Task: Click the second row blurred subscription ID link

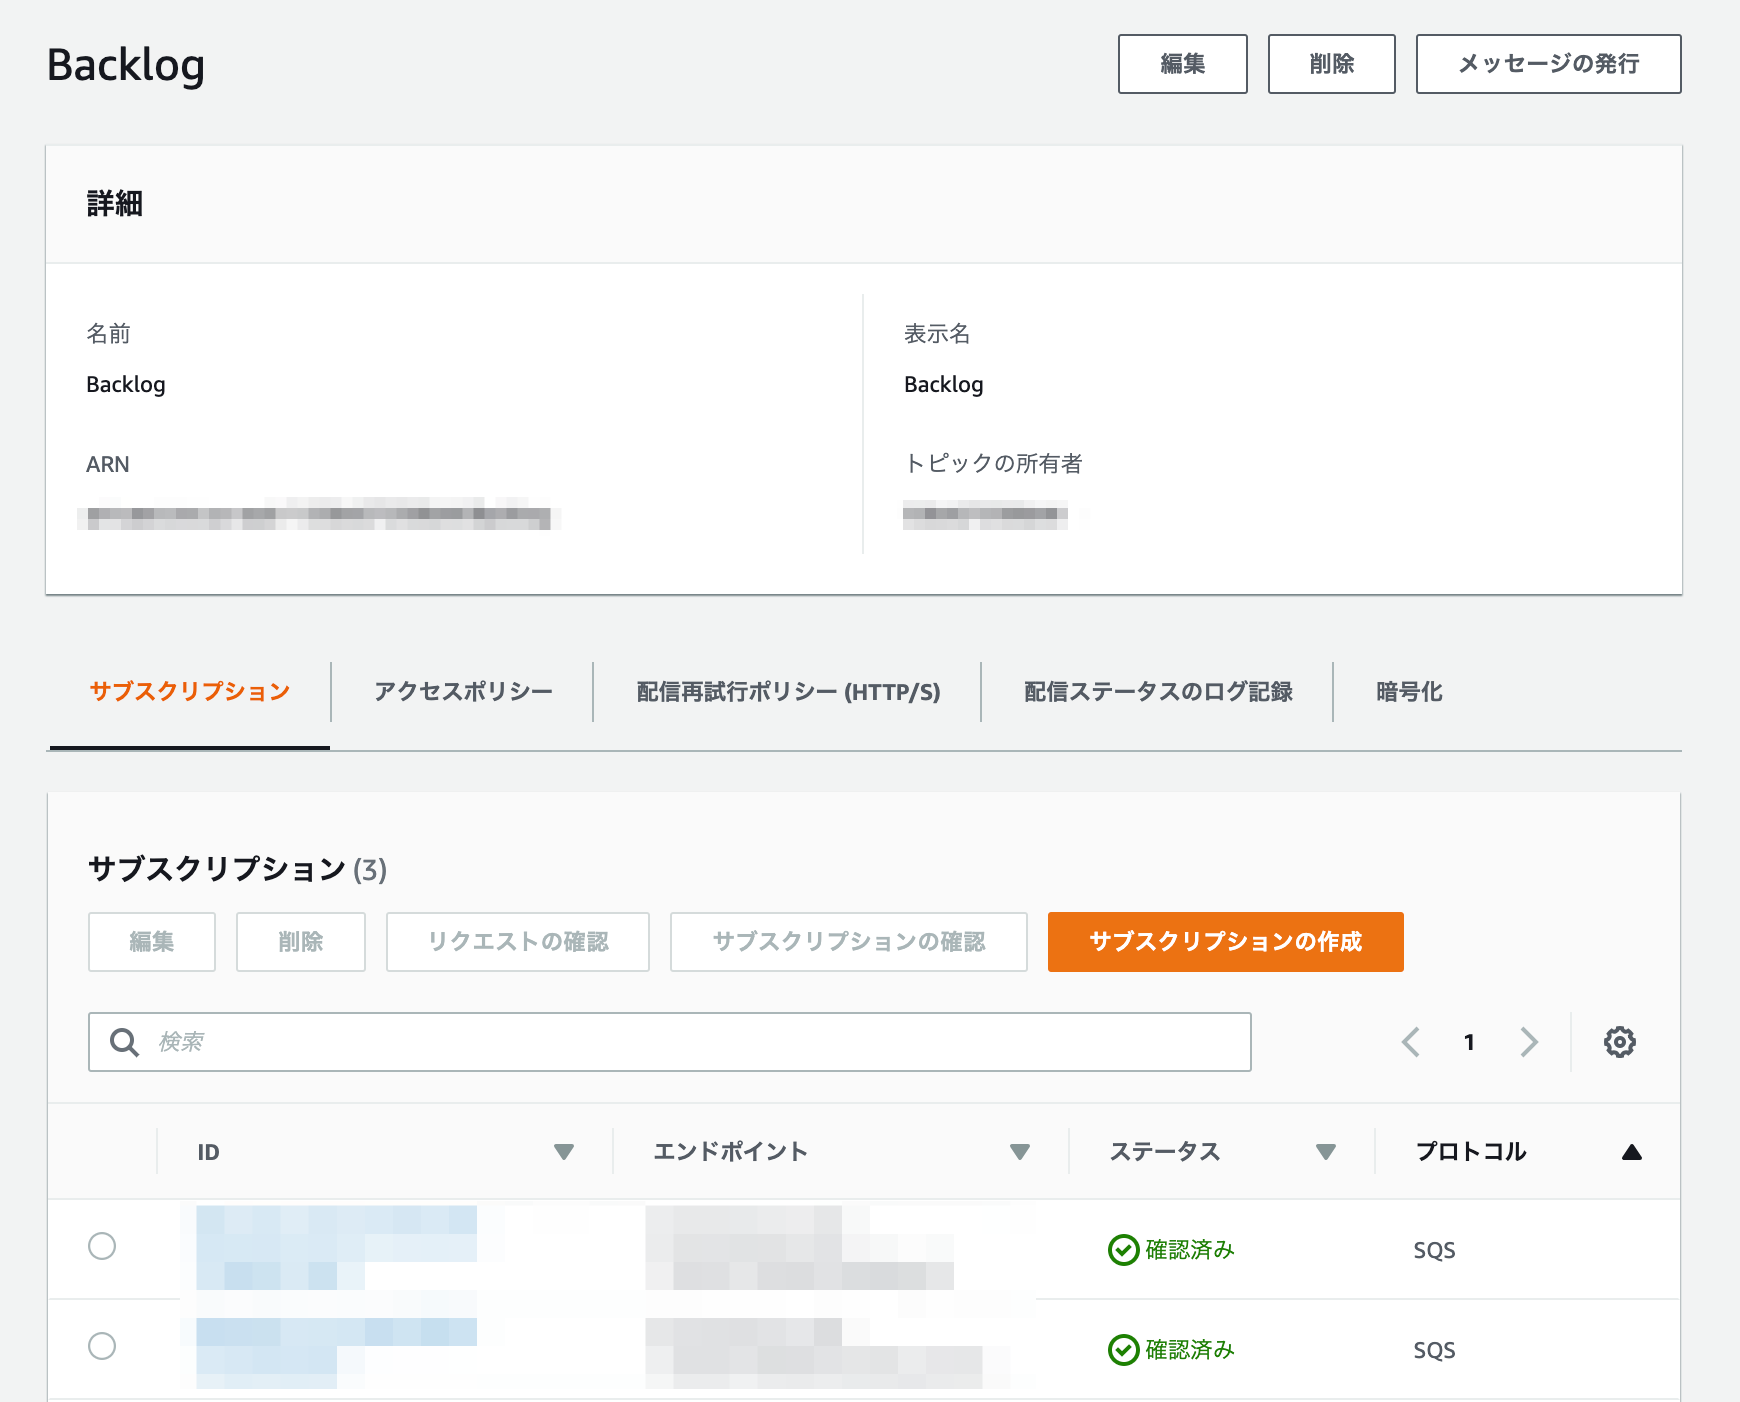Action: click(x=336, y=1352)
